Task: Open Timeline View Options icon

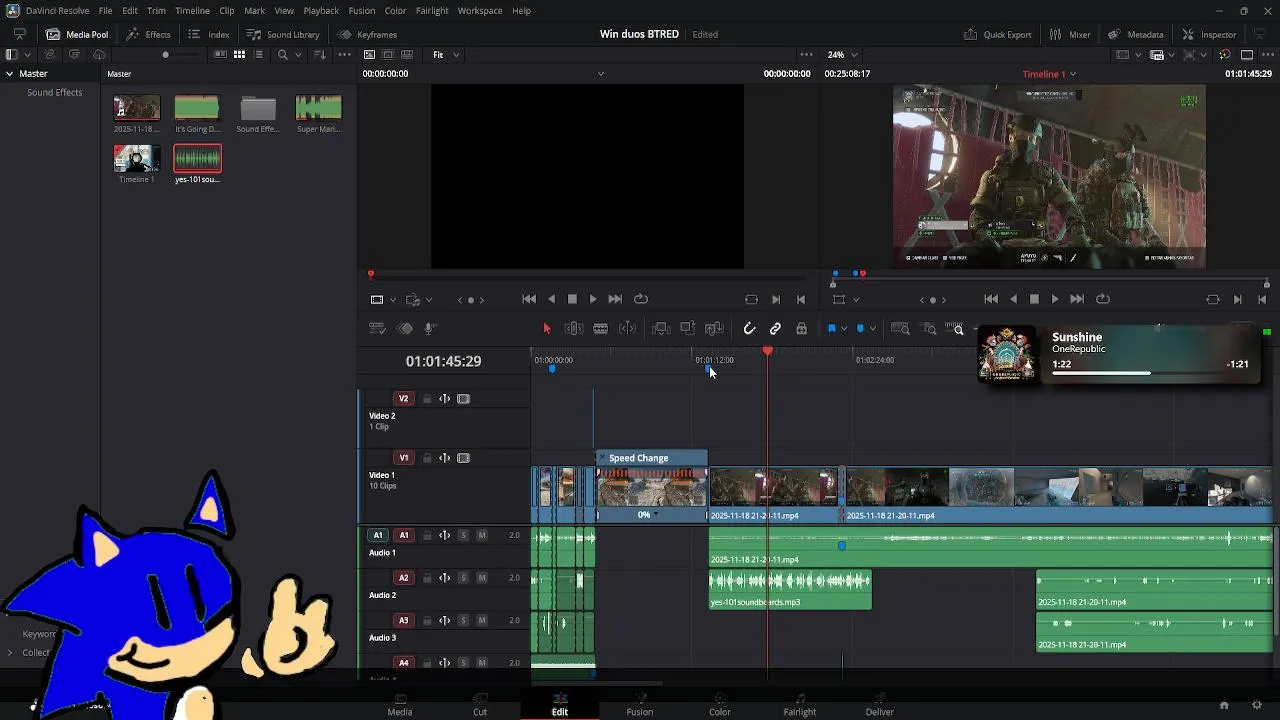Action: click(377, 329)
